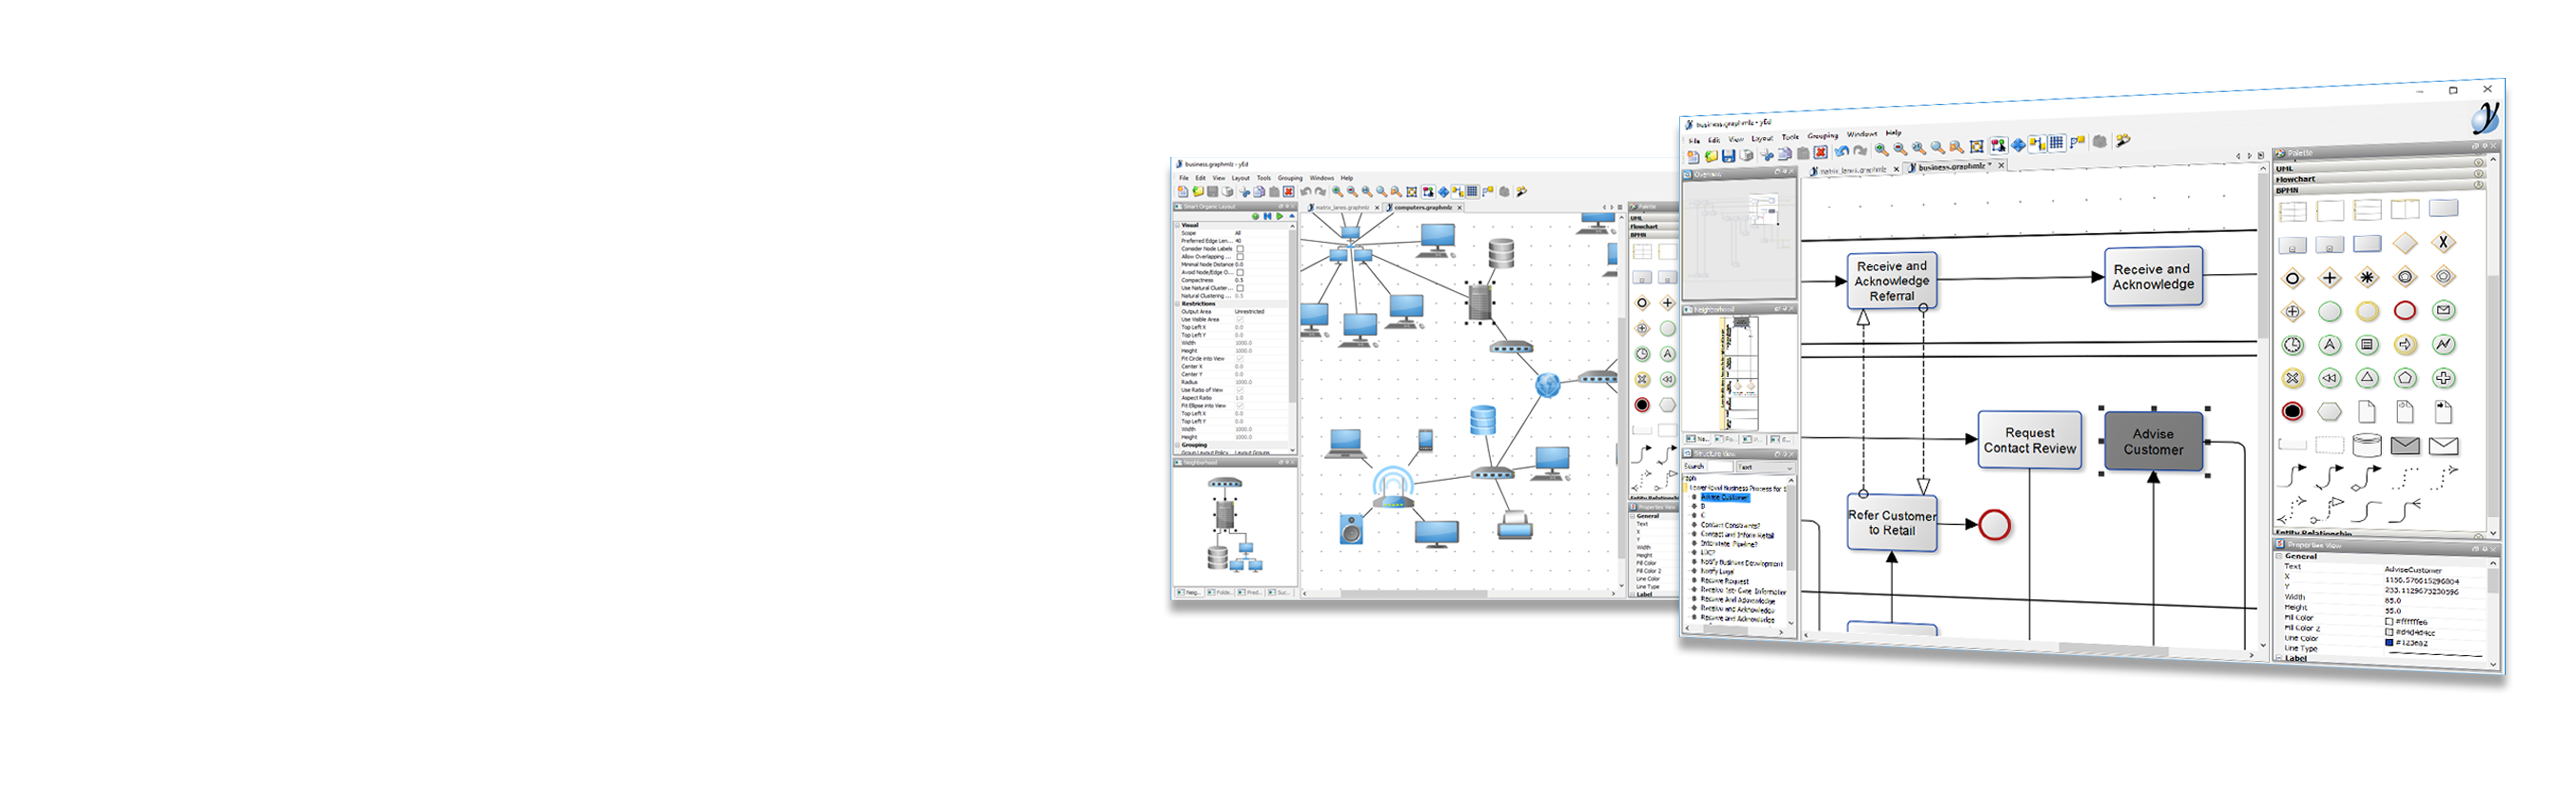Screen dimensions: 2561x797
Task: Toggle the grid icon in right window toolbar
Action: (2056, 144)
